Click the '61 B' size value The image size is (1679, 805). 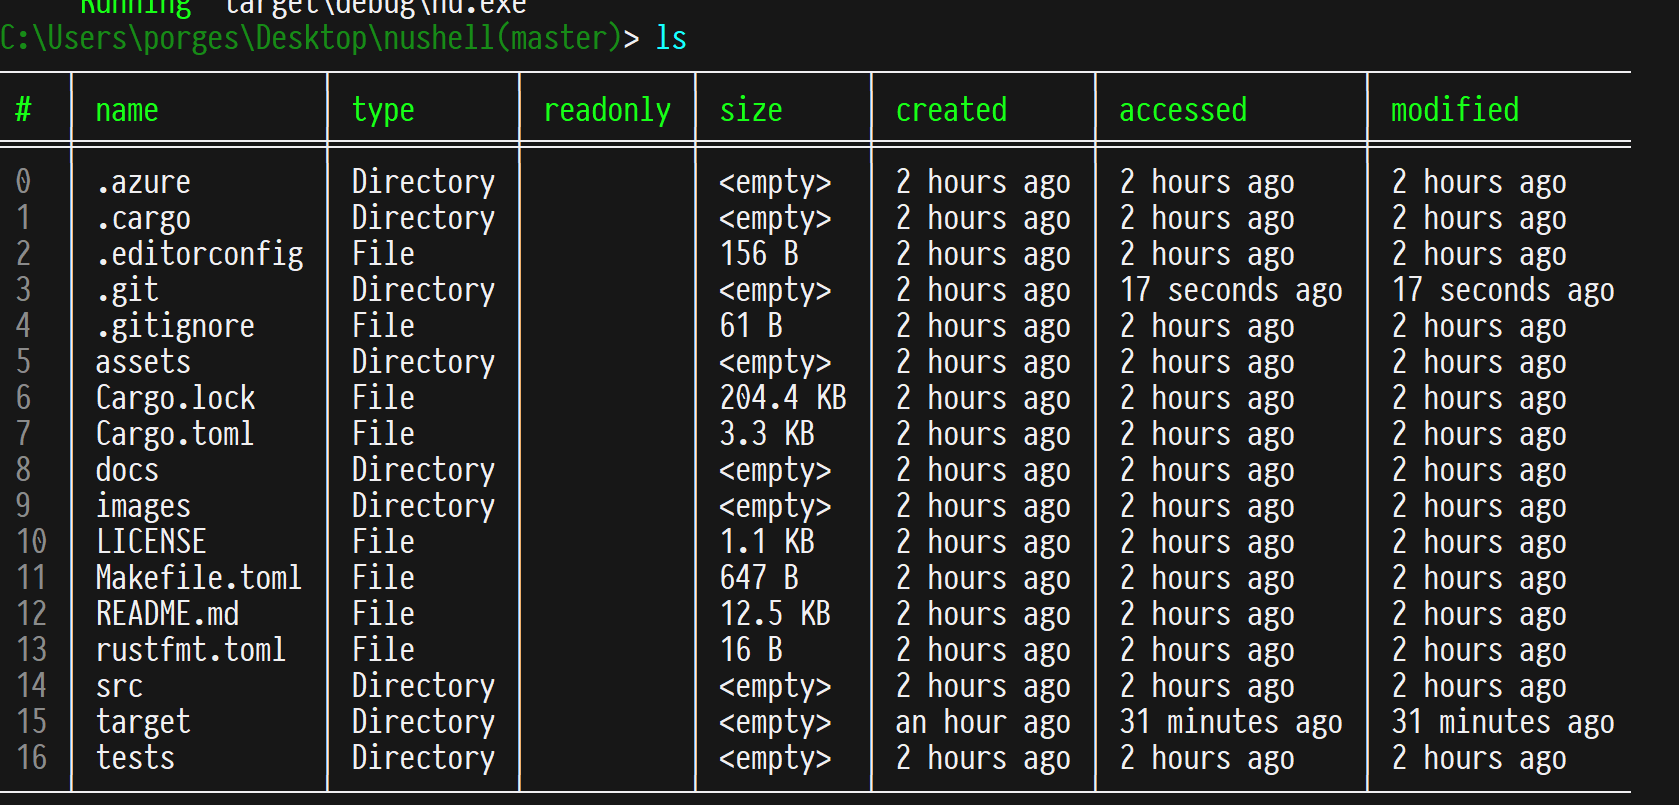[751, 326]
